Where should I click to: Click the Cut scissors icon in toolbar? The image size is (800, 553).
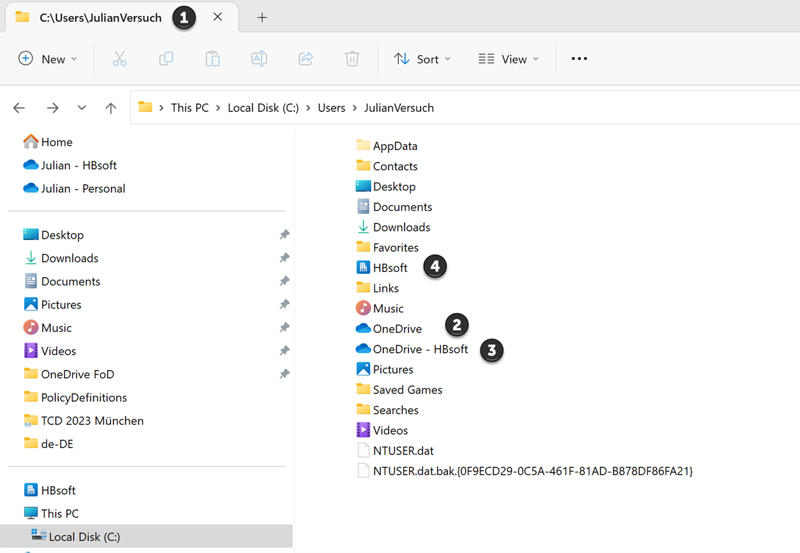[x=119, y=59]
